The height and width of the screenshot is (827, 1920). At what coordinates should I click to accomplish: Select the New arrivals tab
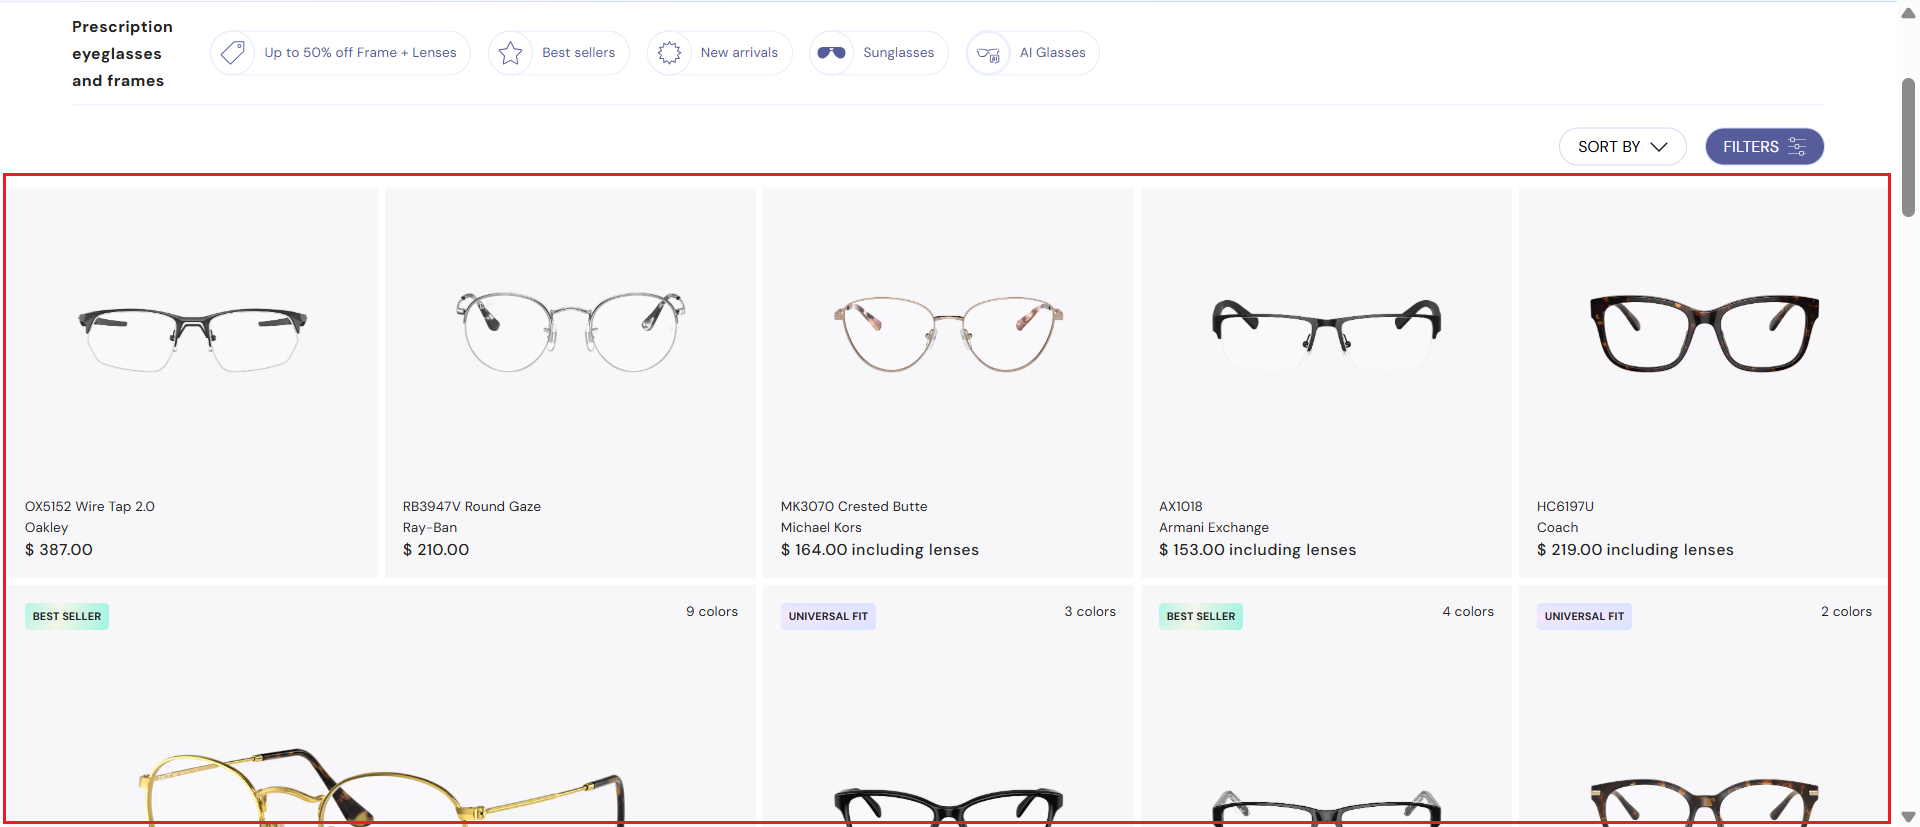click(739, 53)
